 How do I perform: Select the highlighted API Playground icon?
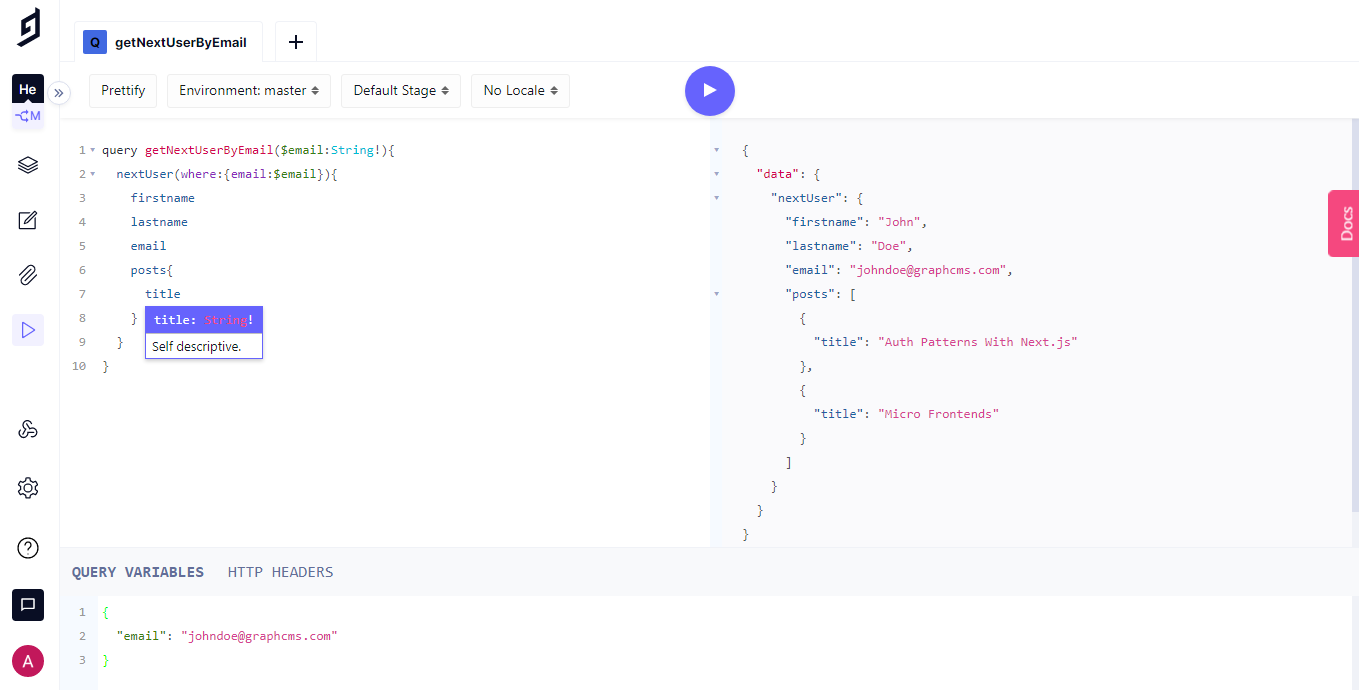click(28, 331)
